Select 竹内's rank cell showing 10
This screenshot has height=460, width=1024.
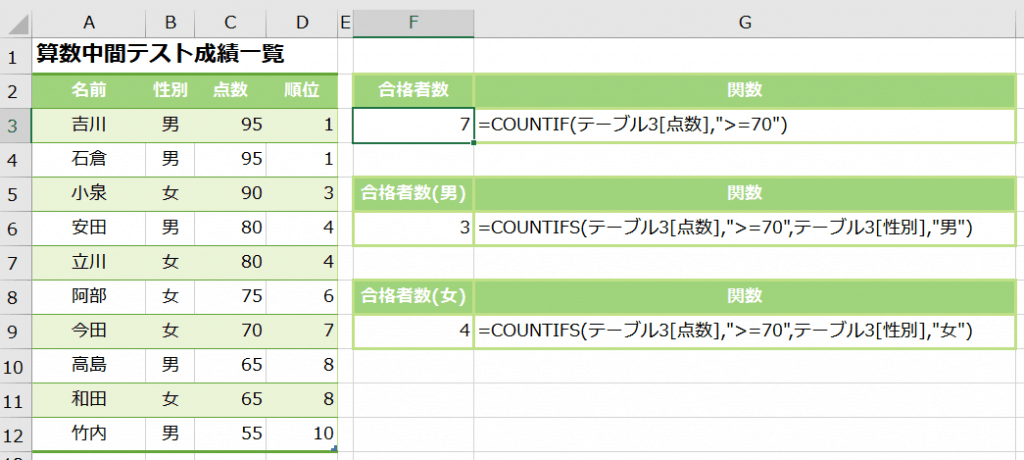tap(302, 433)
